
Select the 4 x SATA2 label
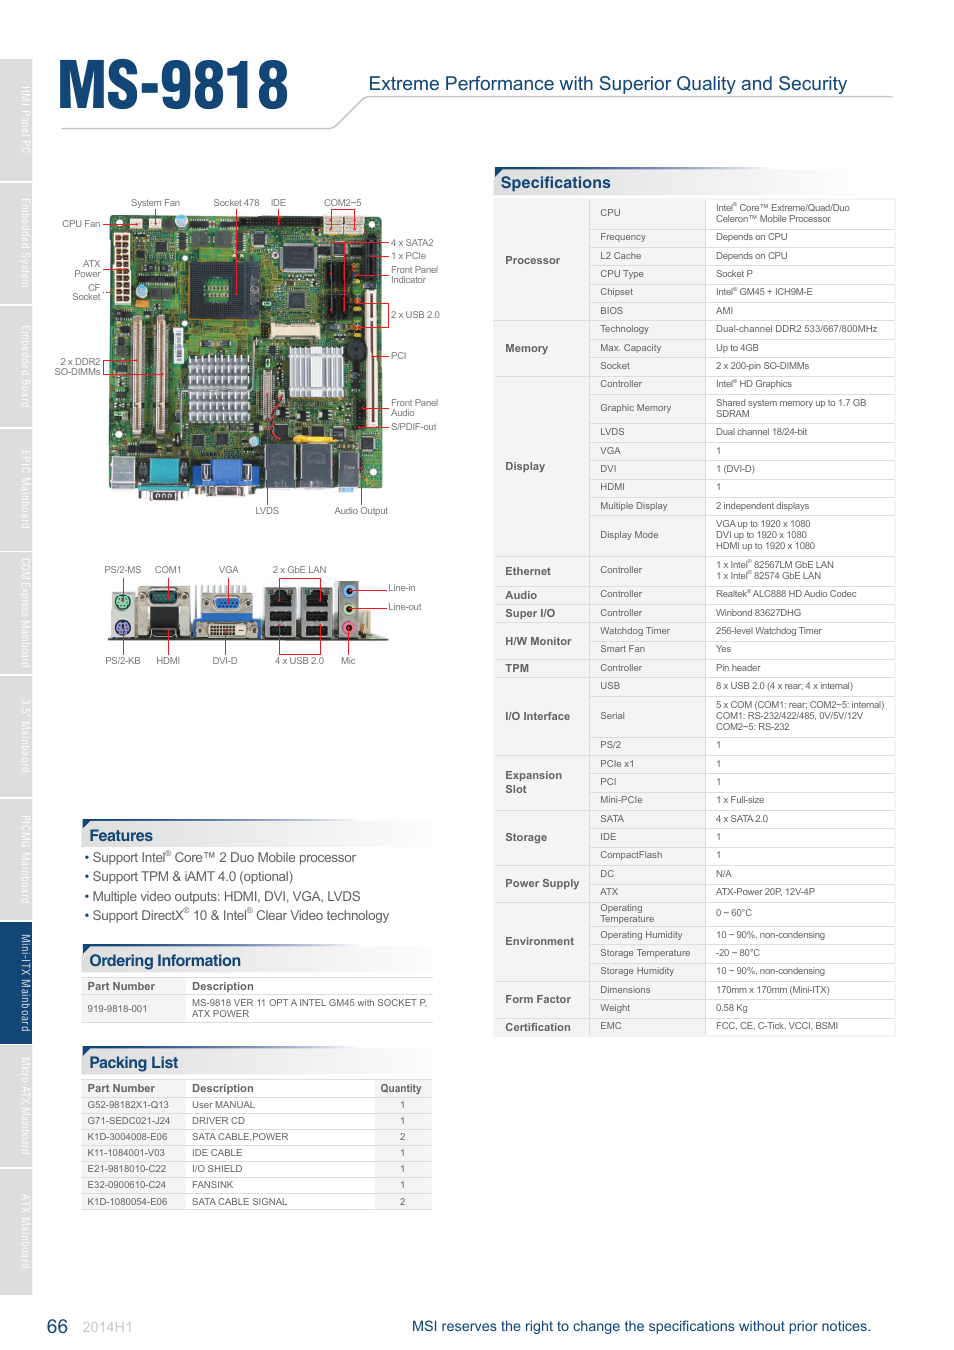pos(412,243)
